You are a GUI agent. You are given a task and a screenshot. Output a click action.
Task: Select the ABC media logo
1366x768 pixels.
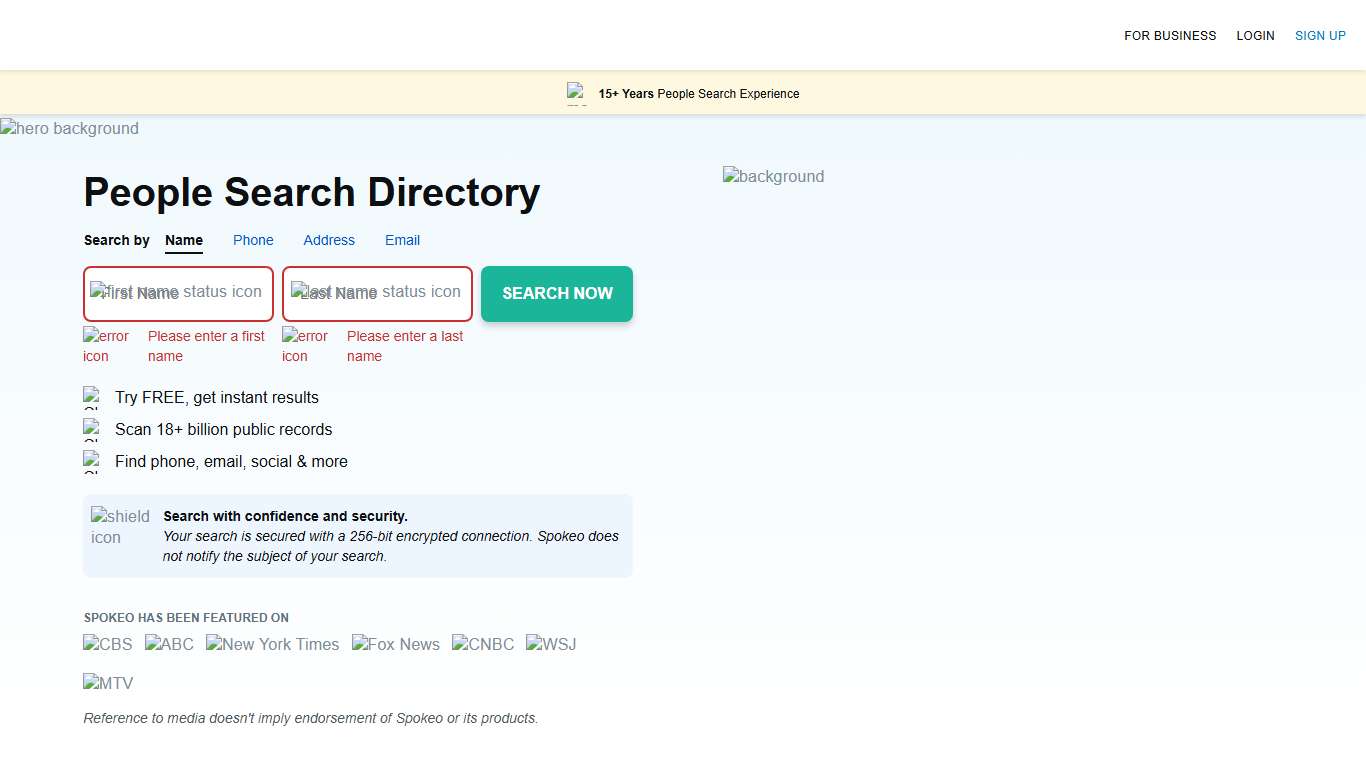(169, 644)
